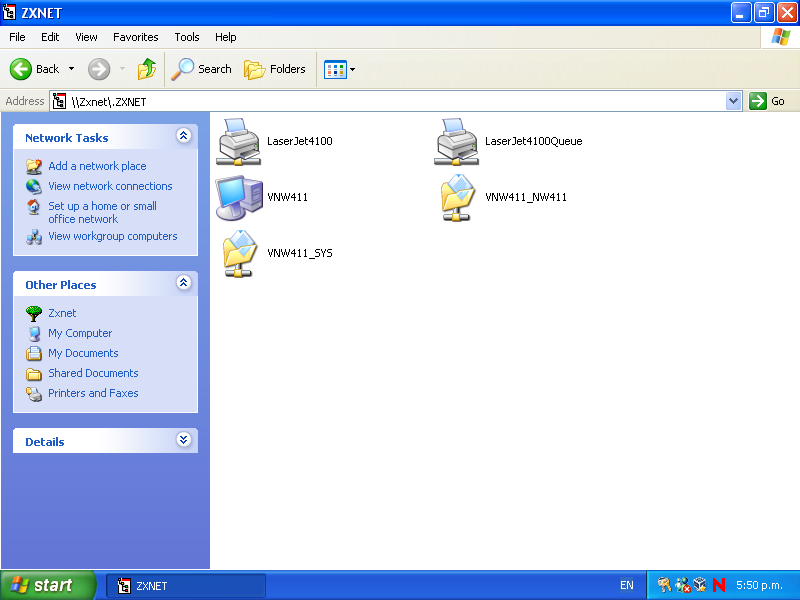
Task: Click the 'LaserJet4100' label text
Action: click(300, 141)
